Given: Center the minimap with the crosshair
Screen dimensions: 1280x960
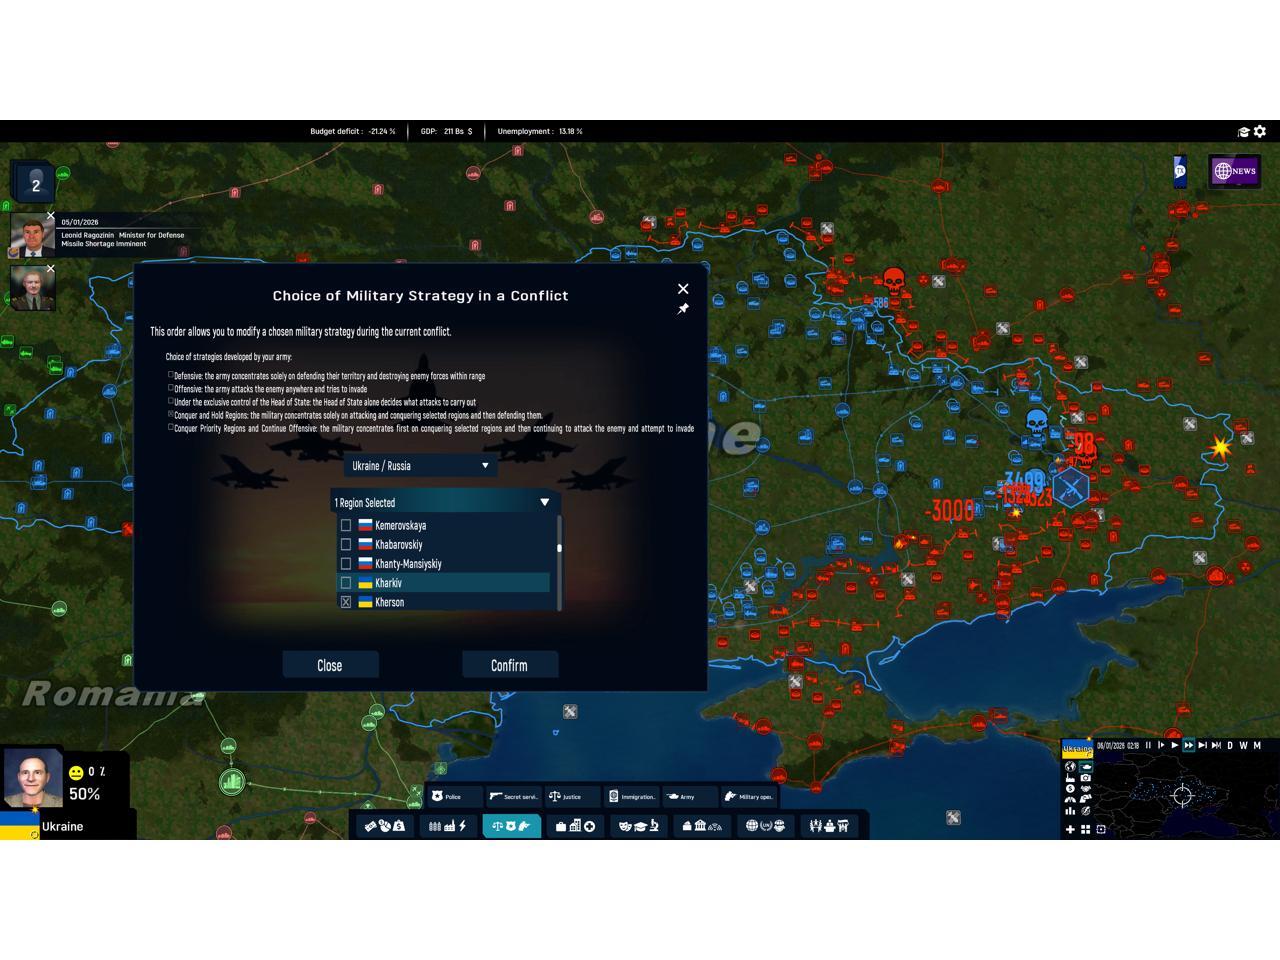Looking at the screenshot, I should click(1182, 796).
